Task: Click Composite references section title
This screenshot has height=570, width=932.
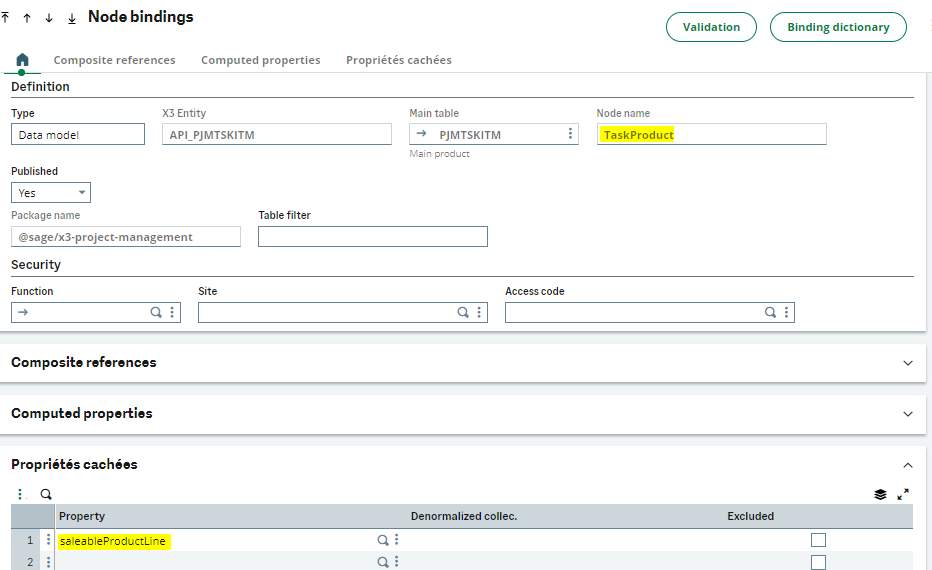Action: click(84, 362)
